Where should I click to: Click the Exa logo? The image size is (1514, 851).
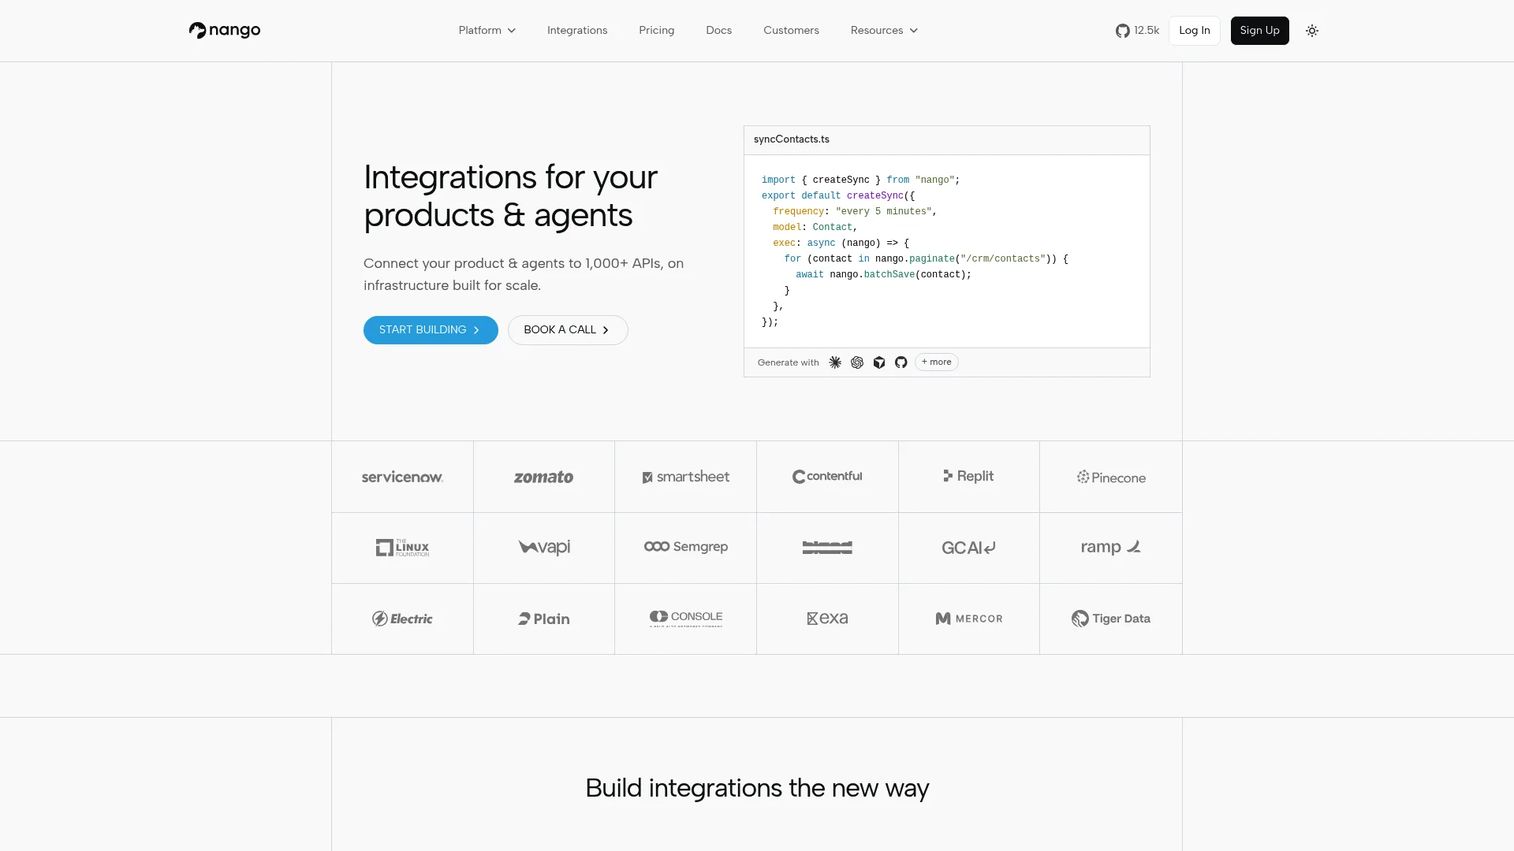(827, 618)
